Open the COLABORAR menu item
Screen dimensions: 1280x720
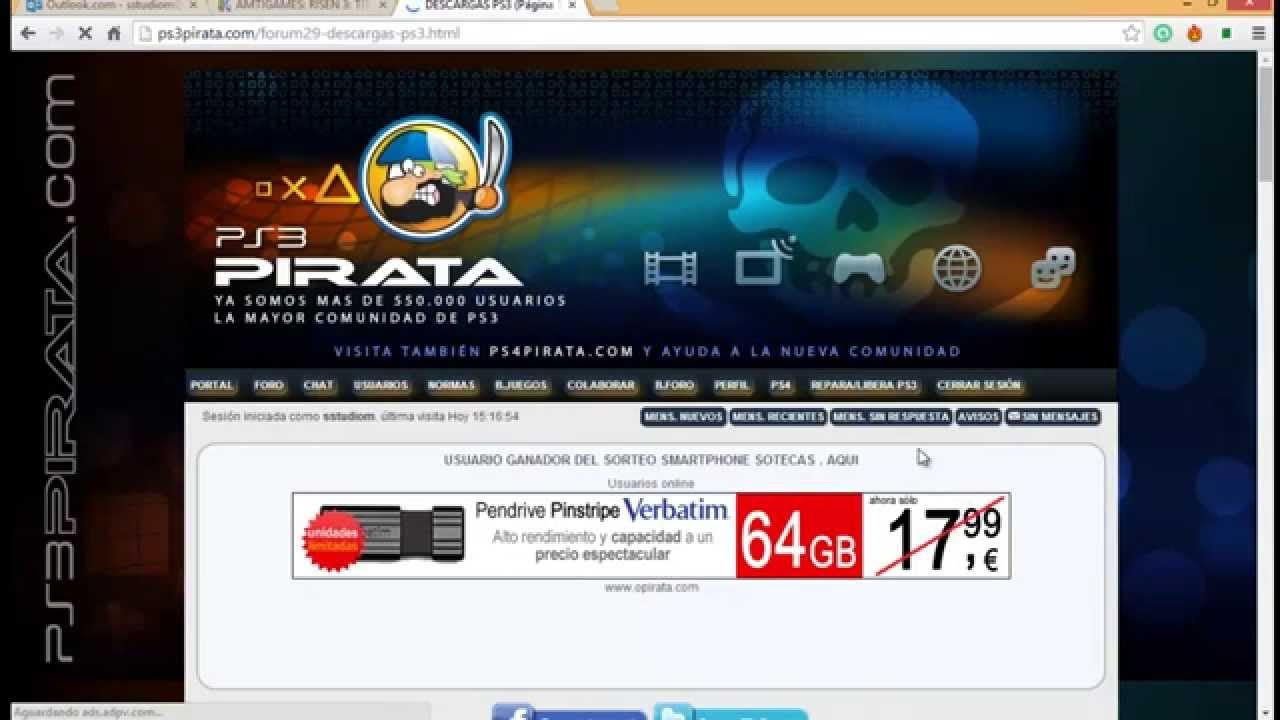[x=601, y=385]
